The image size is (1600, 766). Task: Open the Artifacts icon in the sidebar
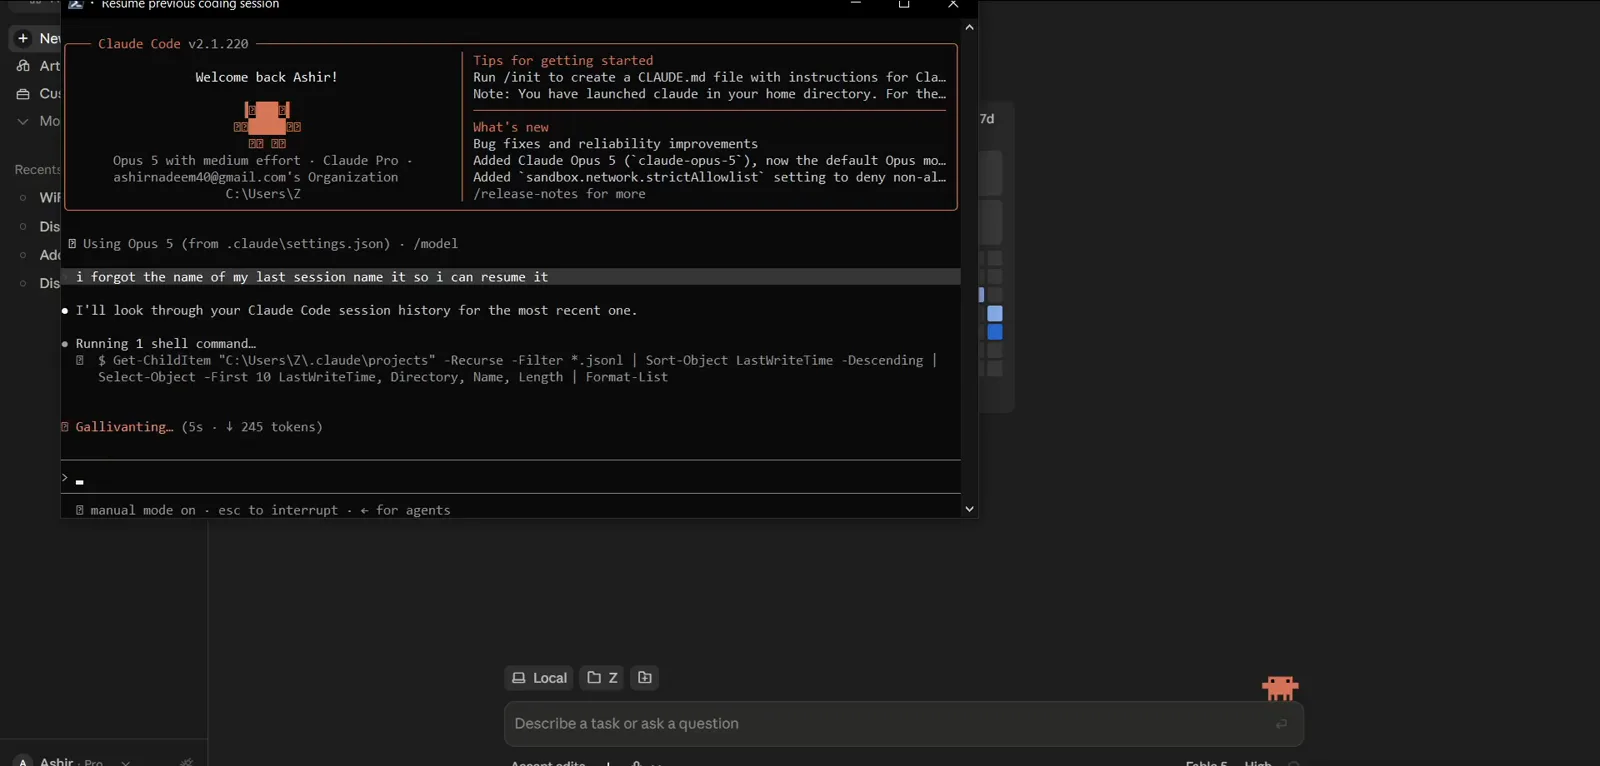23,66
